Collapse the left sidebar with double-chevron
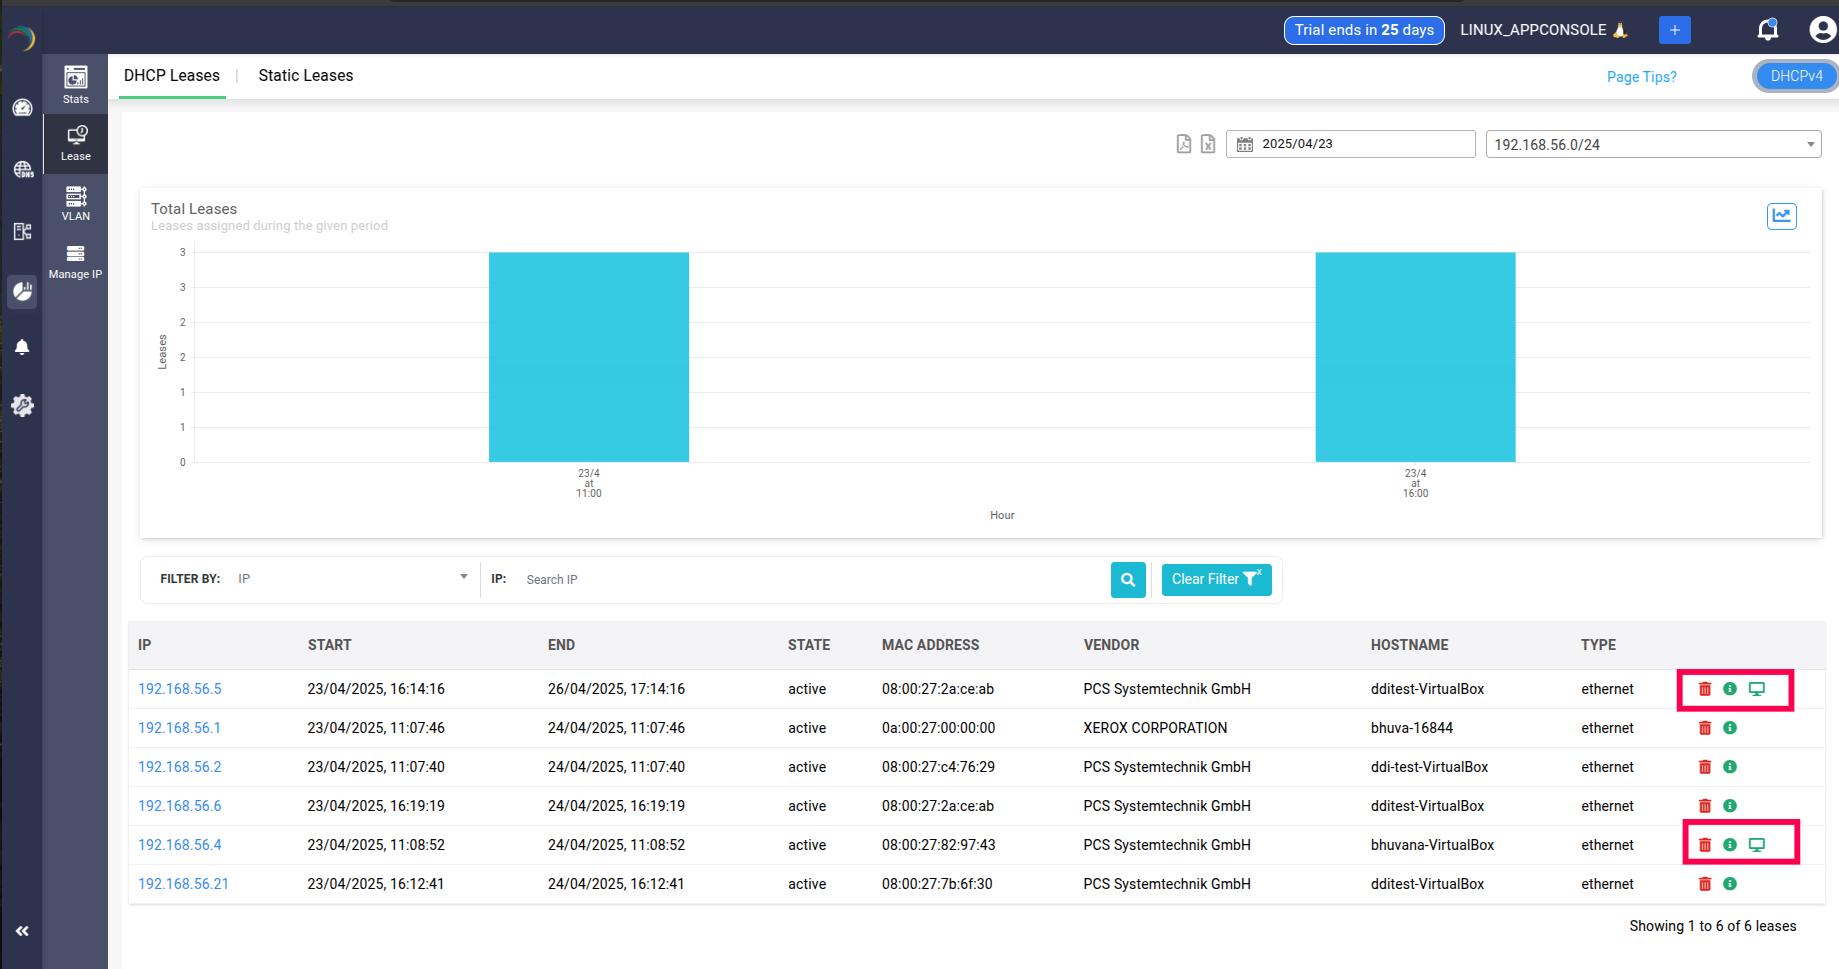The image size is (1839, 969). coord(22,931)
